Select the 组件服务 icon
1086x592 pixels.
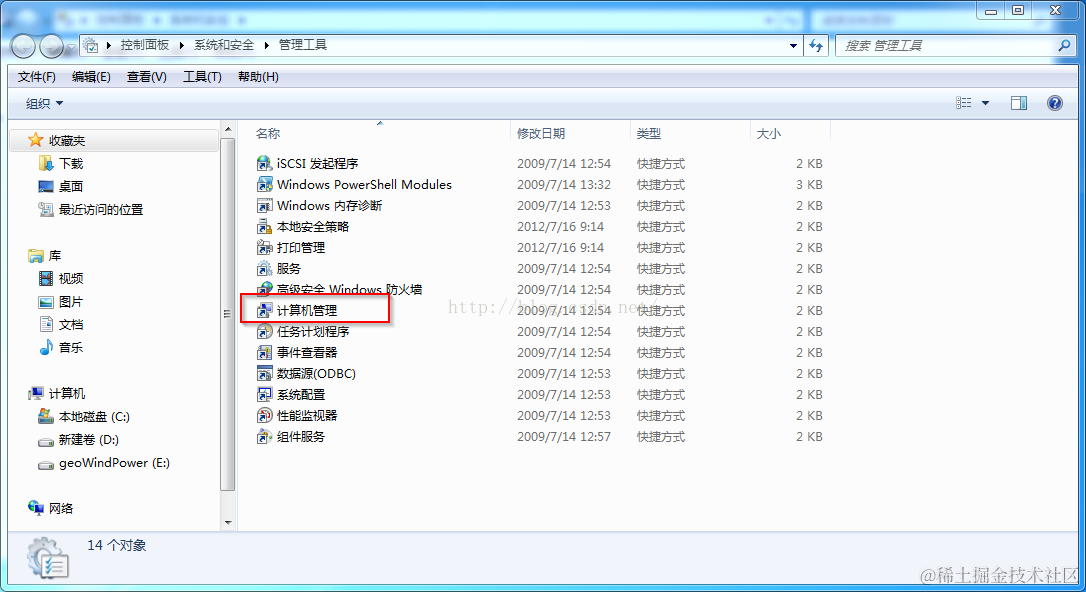[264, 436]
